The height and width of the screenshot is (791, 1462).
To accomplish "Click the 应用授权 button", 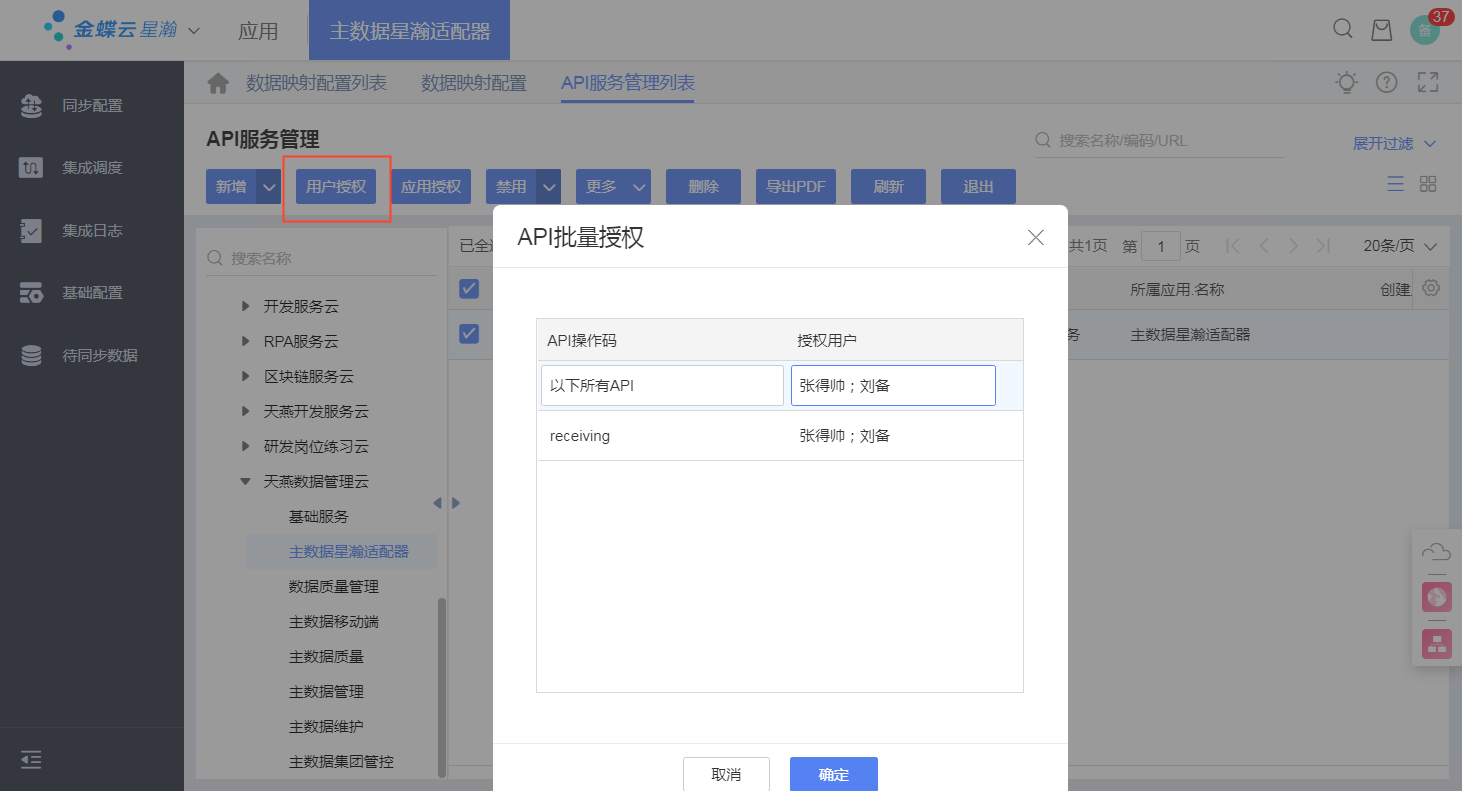I will point(431,187).
